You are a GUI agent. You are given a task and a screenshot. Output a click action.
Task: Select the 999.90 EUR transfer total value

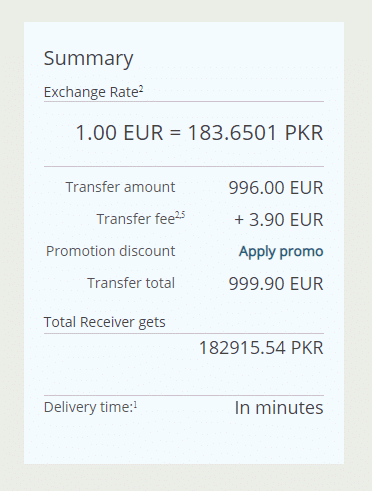point(276,284)
